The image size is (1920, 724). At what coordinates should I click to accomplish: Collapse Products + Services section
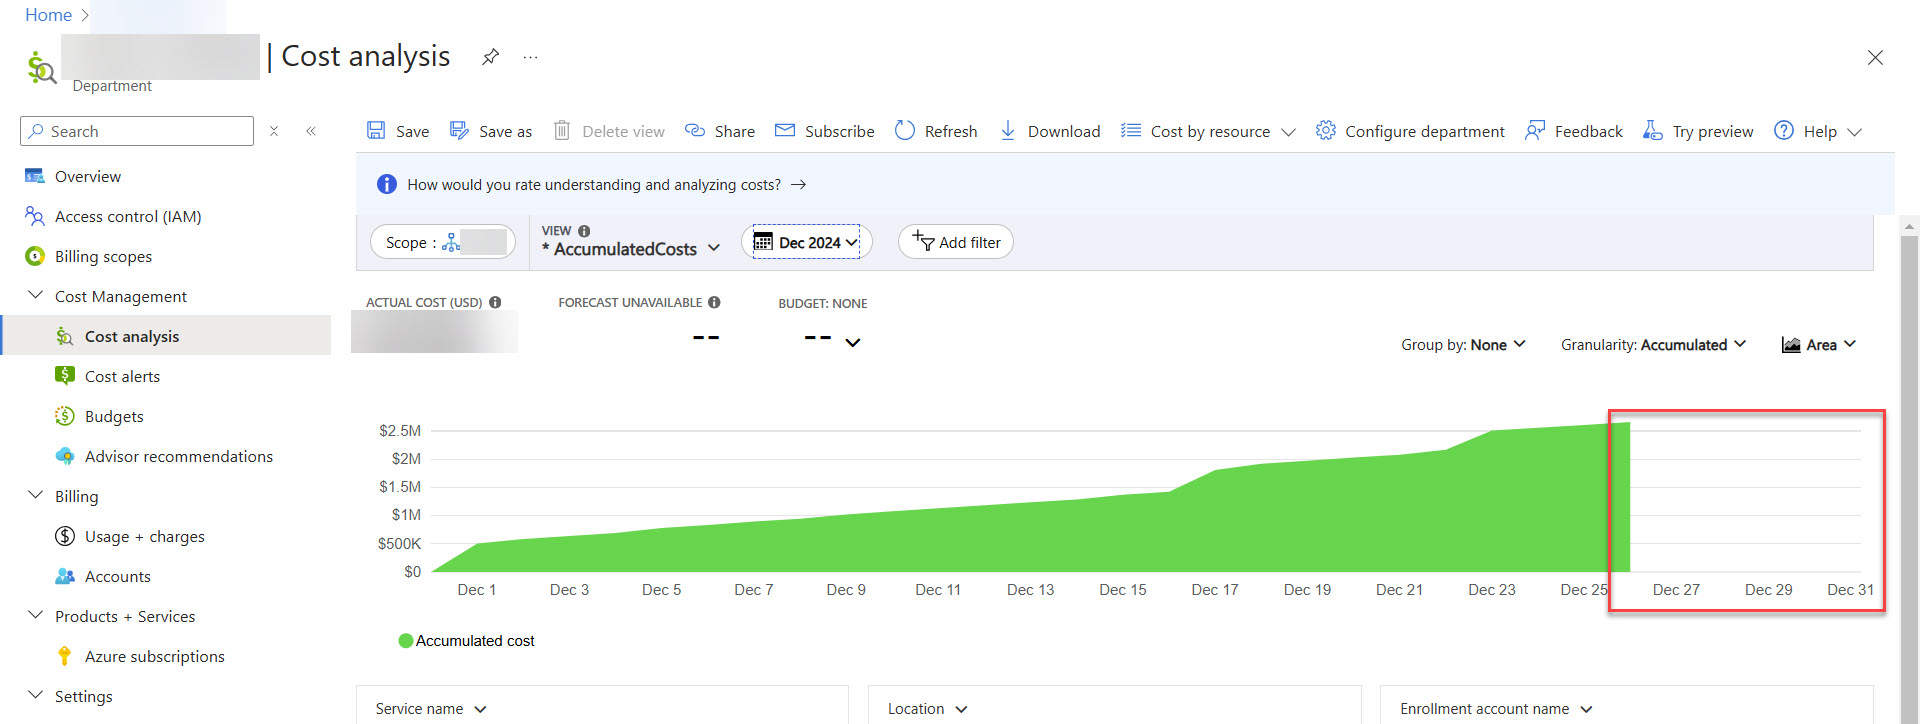click(36, 615)
